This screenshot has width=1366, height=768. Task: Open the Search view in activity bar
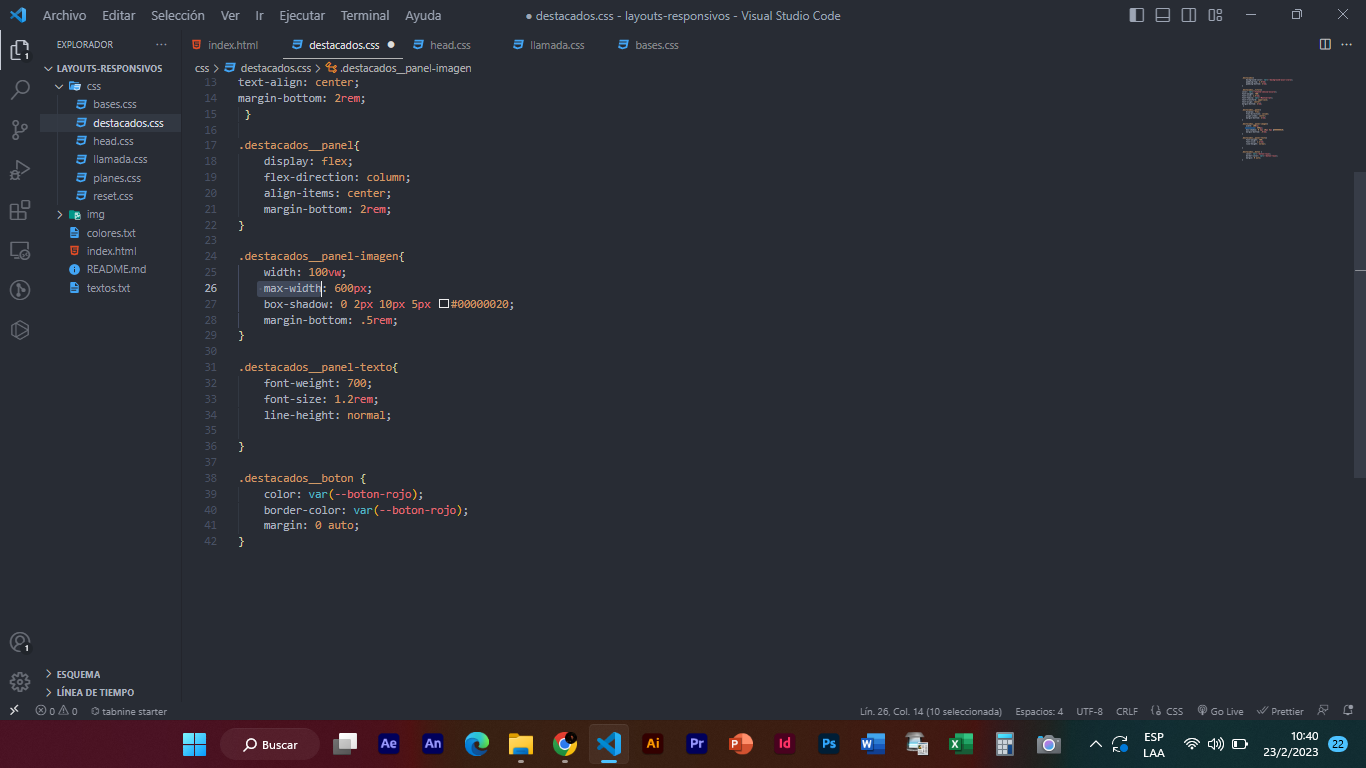[19, 90]
